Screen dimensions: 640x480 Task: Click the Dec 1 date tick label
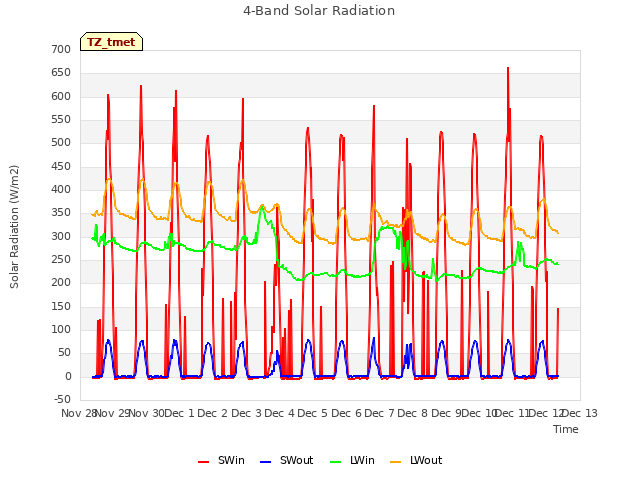pyautogui.click(x=179, y=413)
